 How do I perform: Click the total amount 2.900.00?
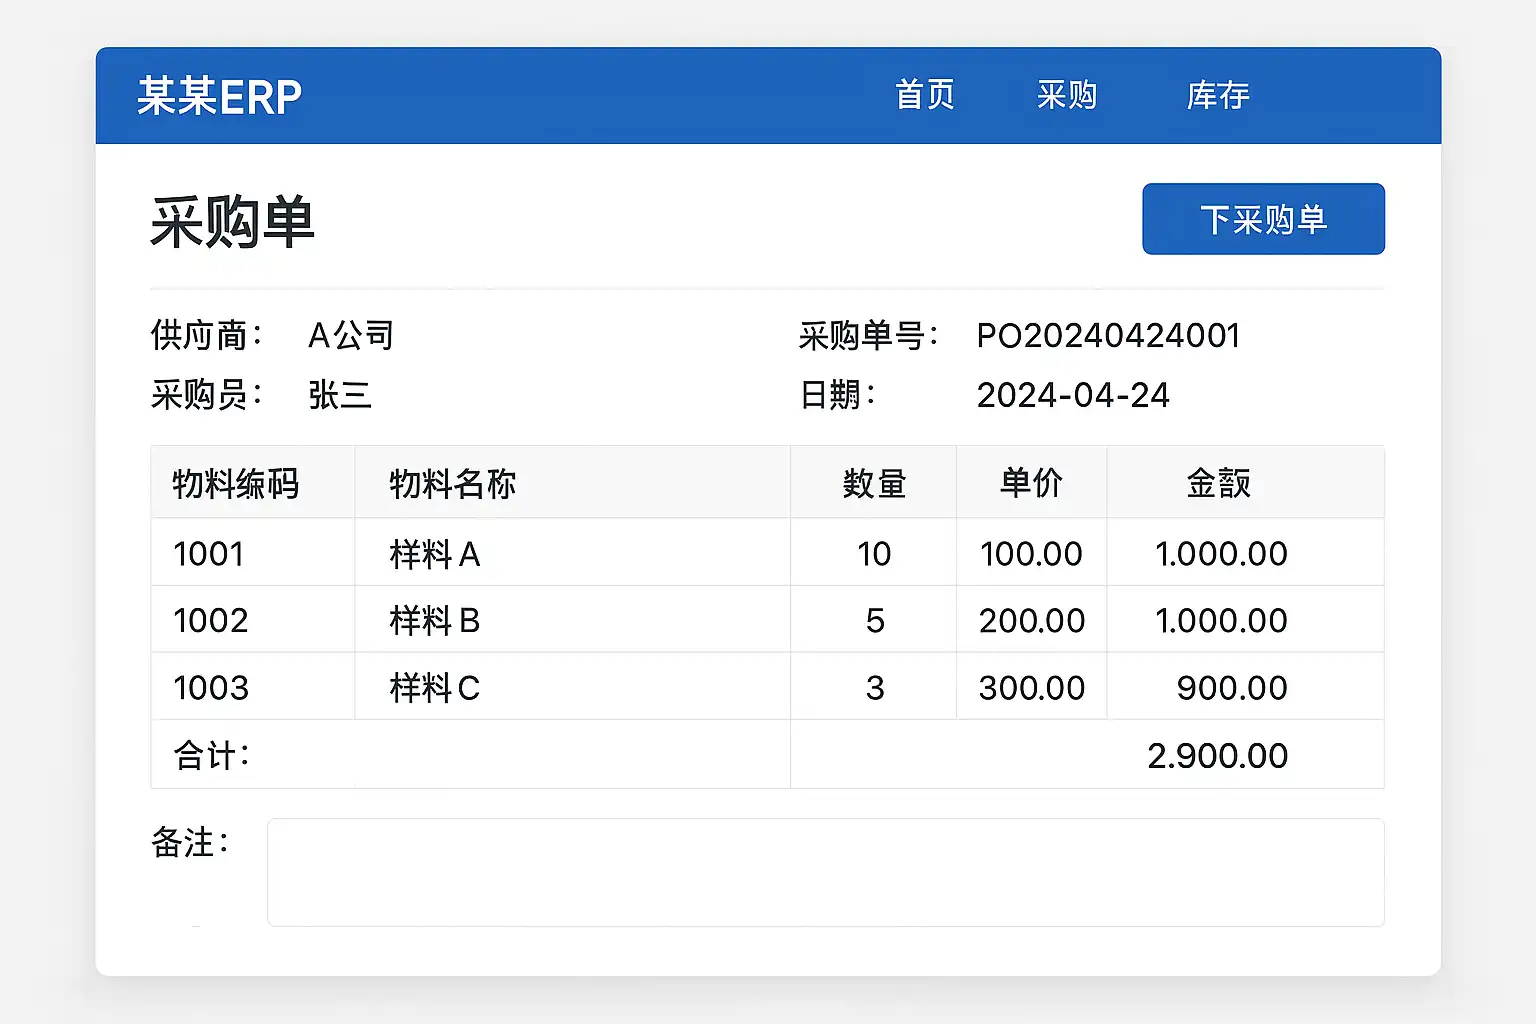click(x=1217, y=756)
